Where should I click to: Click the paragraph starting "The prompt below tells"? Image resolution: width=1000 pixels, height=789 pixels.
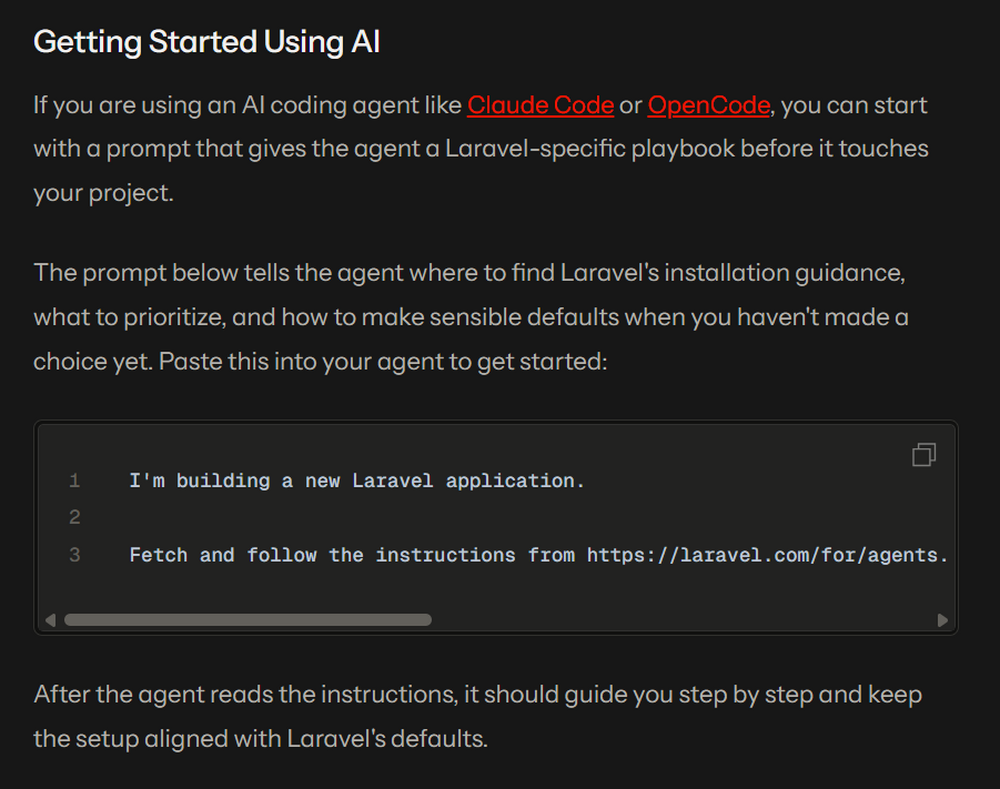(x=470, y=317)
